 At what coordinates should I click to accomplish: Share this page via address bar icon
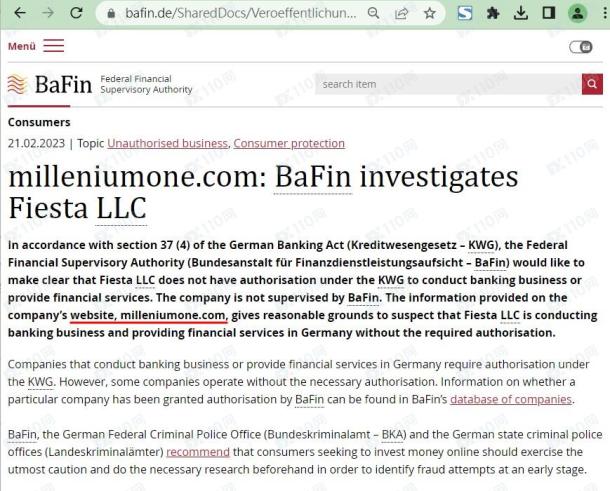[x=401, y=14]
